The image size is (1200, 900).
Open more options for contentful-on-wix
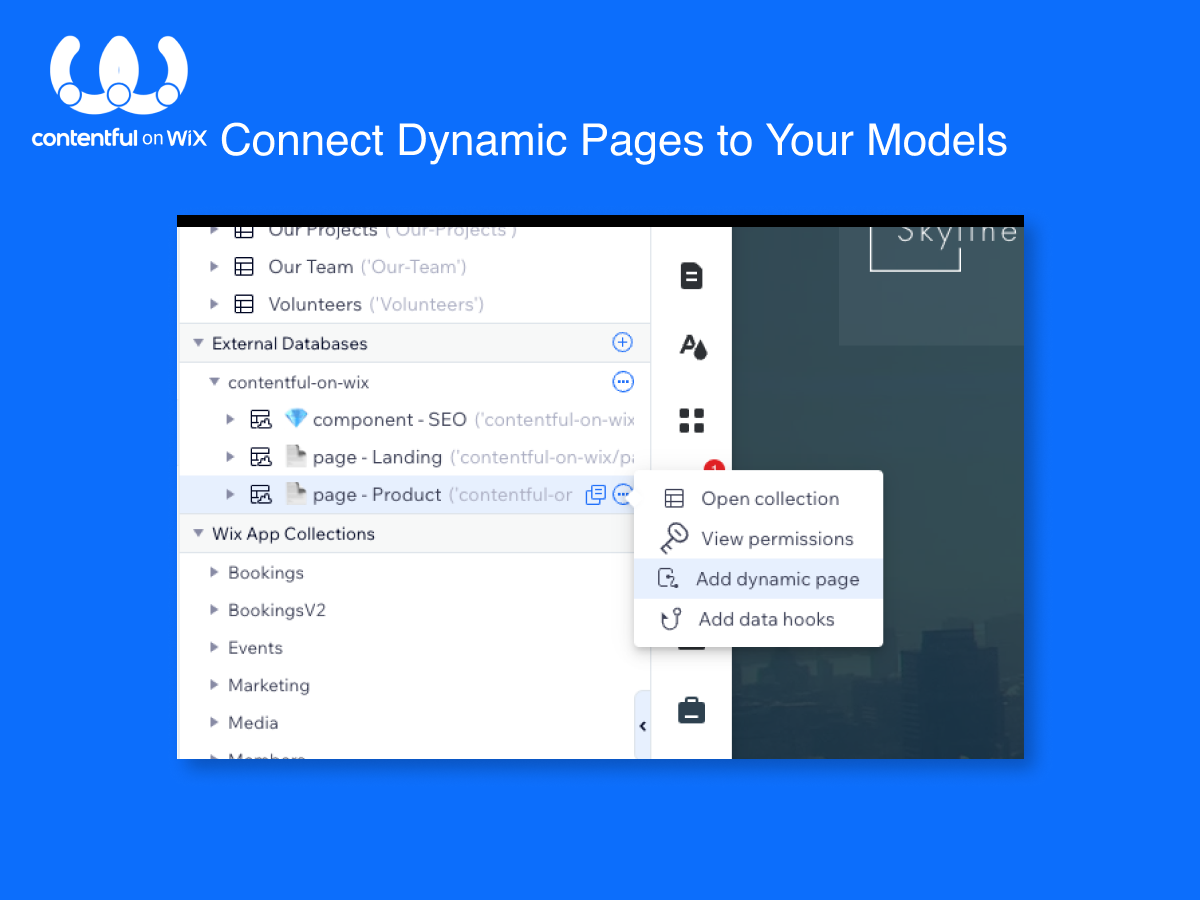coord(622,381)
